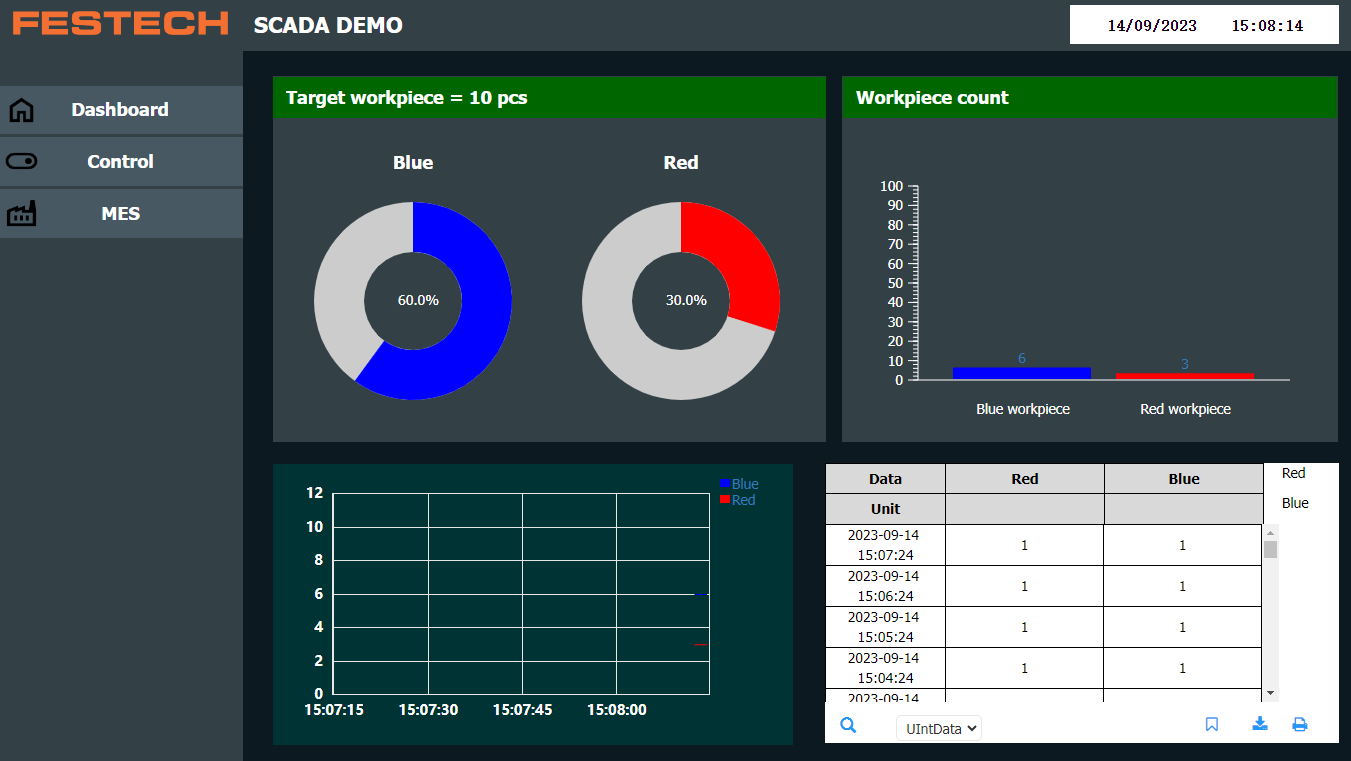Click the Red workpiece axis label
Viewport: 1351px width, 761px height.
[x=1185, y=409]
